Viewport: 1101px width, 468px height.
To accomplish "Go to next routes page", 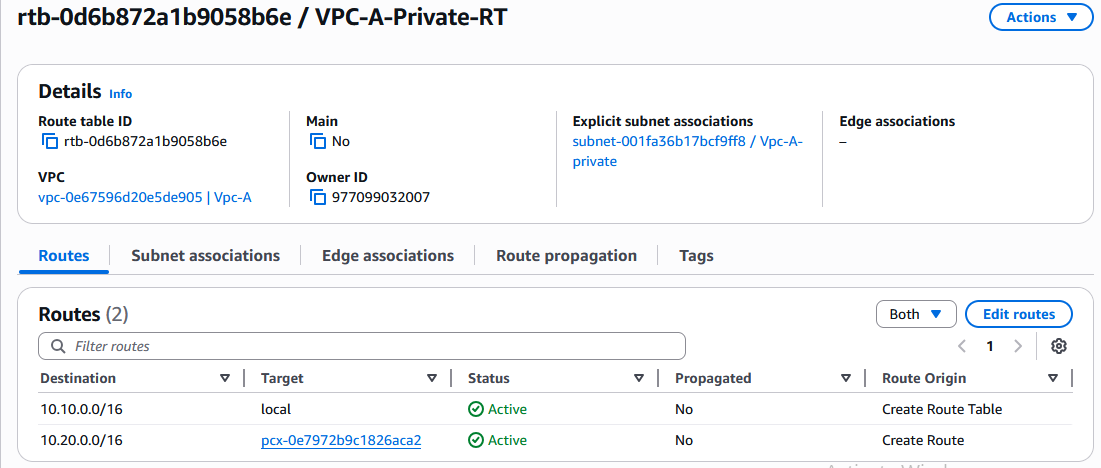I will click(1018, 346).
